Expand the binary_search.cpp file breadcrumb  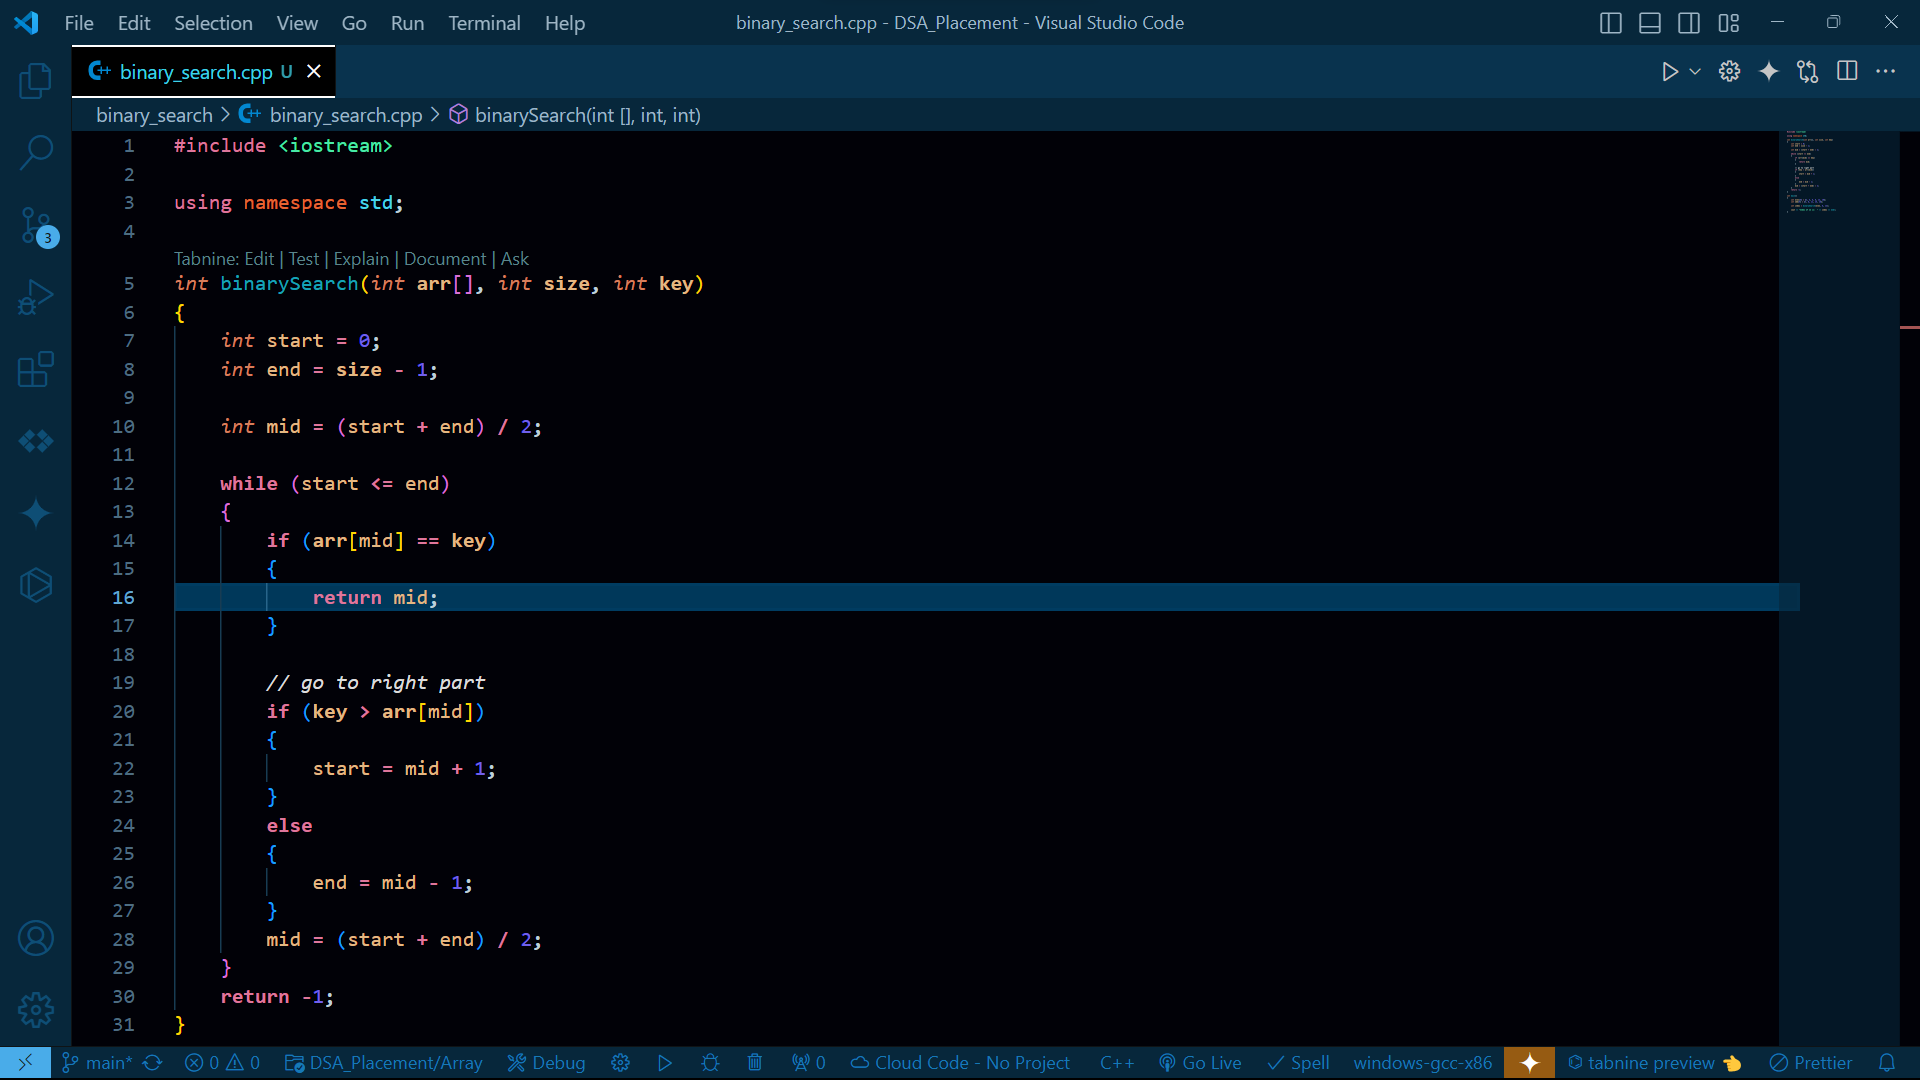(331, 115)
